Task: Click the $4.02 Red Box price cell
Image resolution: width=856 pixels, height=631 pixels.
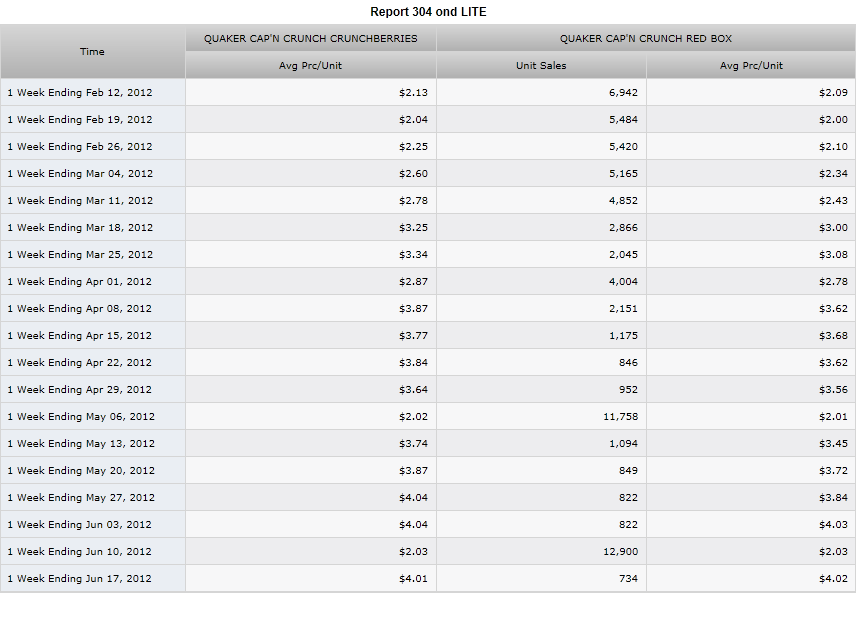Action: (751, 579)
